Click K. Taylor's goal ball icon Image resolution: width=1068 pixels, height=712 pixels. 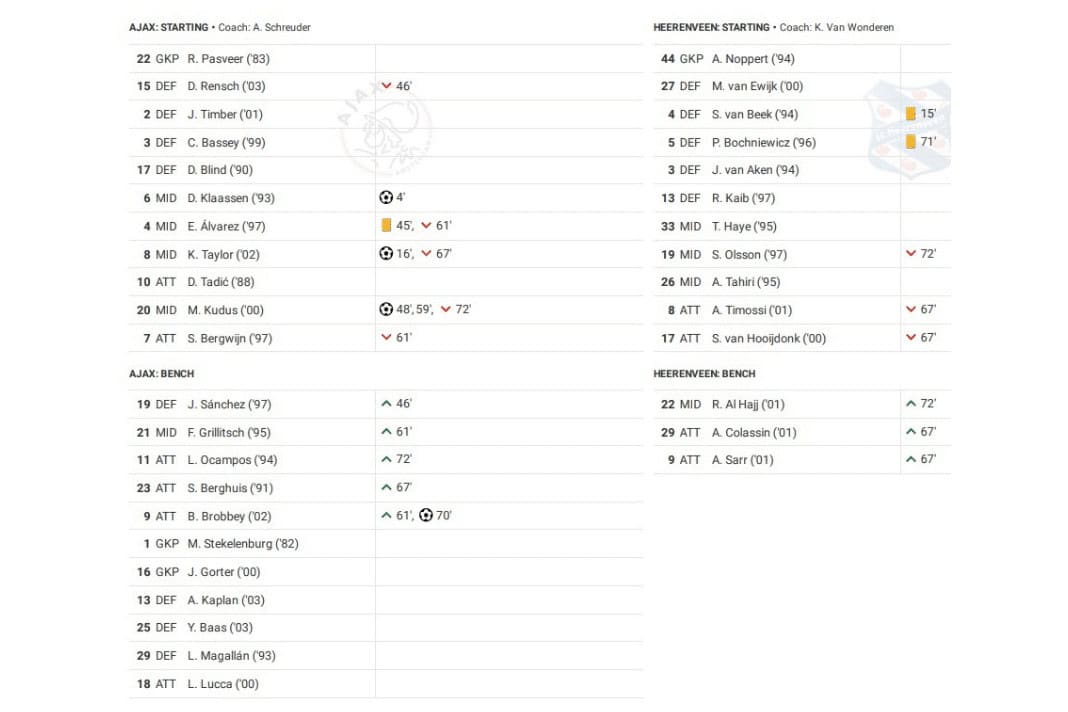pos(386,254)
